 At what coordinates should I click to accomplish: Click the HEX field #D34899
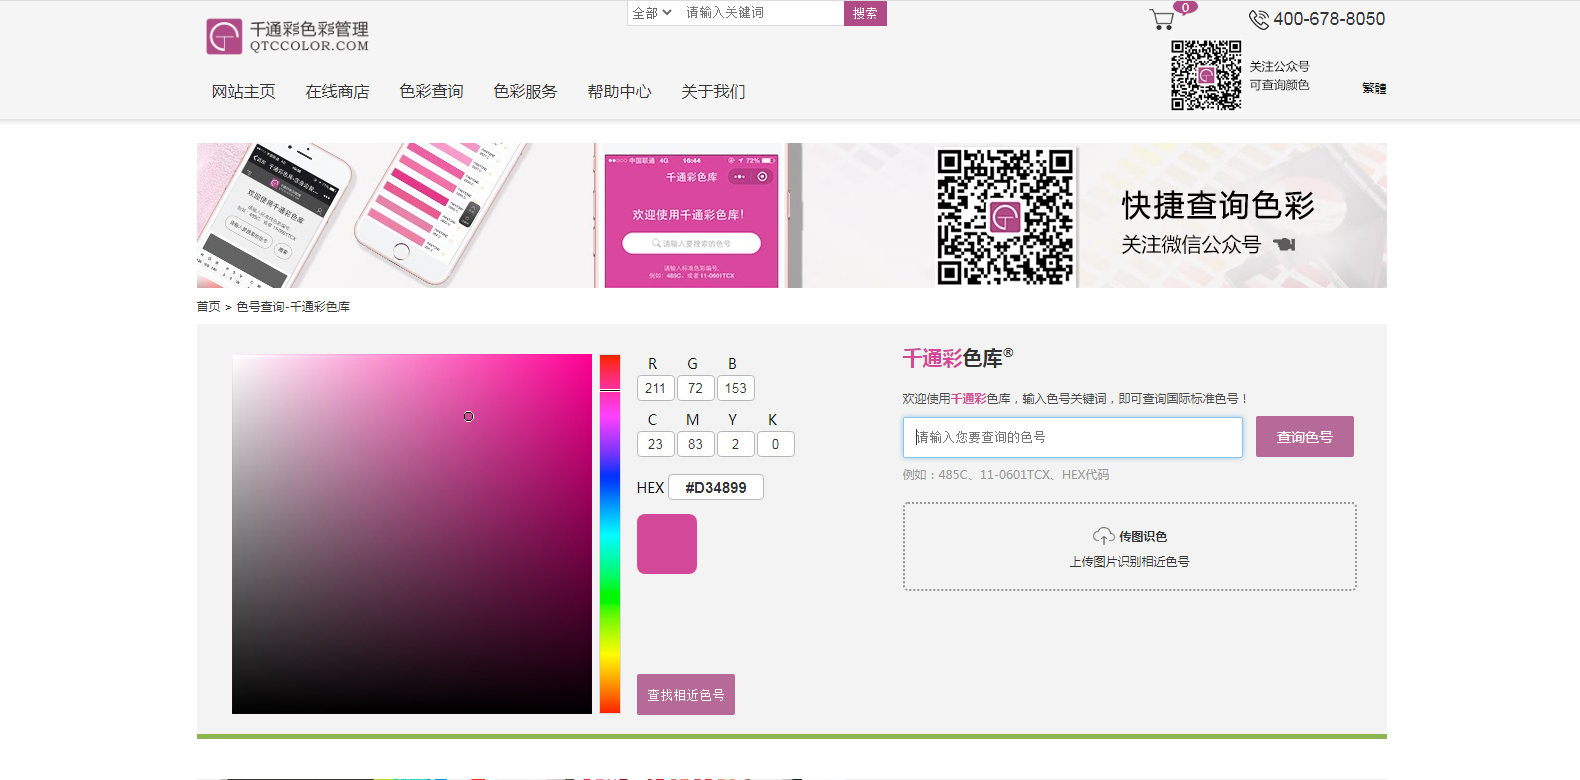tap(715, 487)
